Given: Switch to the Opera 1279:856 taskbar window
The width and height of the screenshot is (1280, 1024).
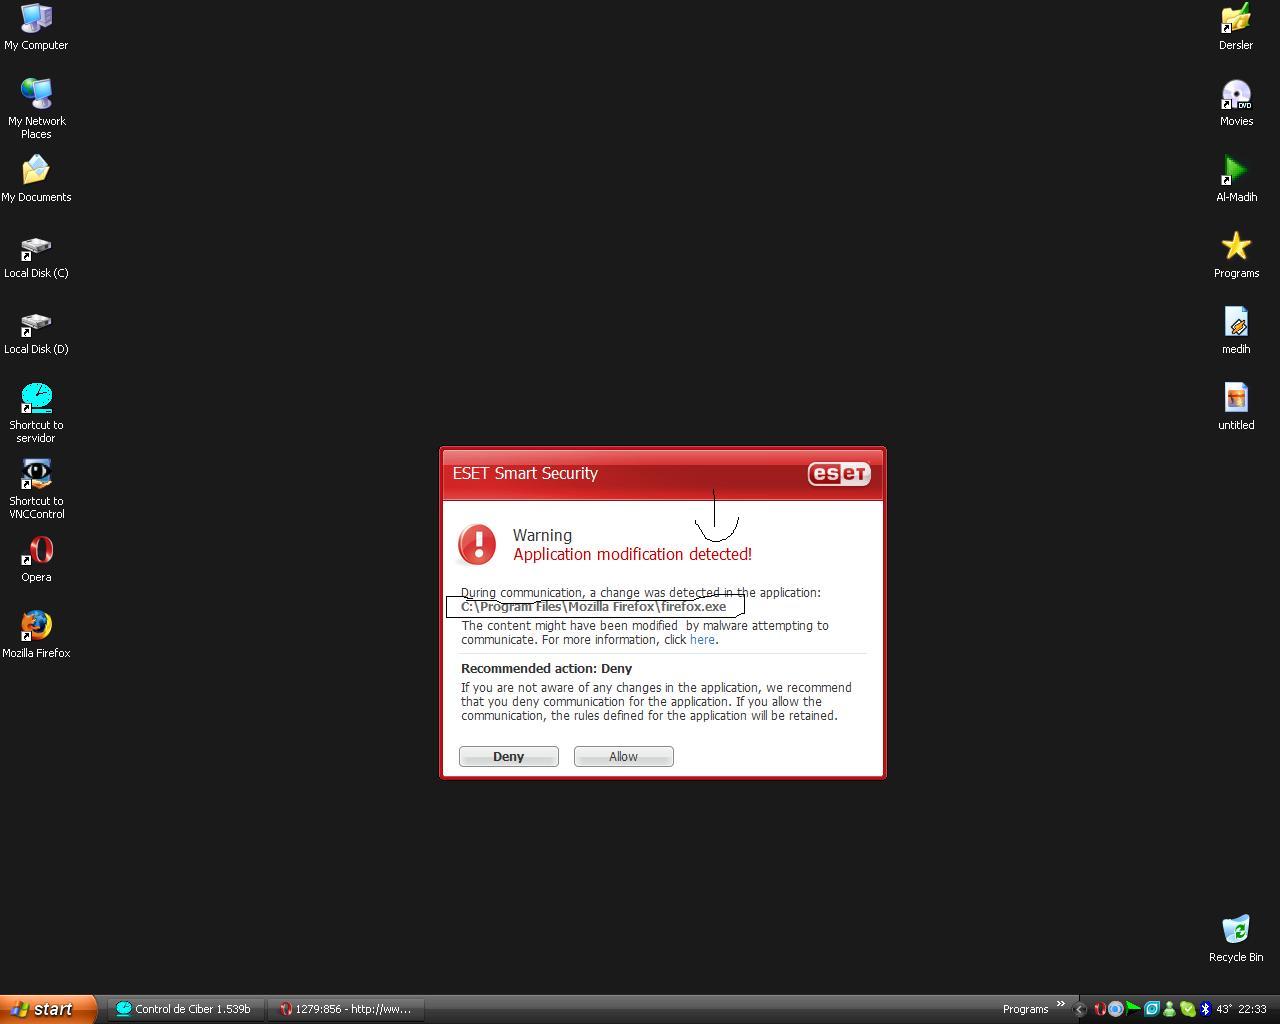Looking at the screenshot, I should [346, 1009].
